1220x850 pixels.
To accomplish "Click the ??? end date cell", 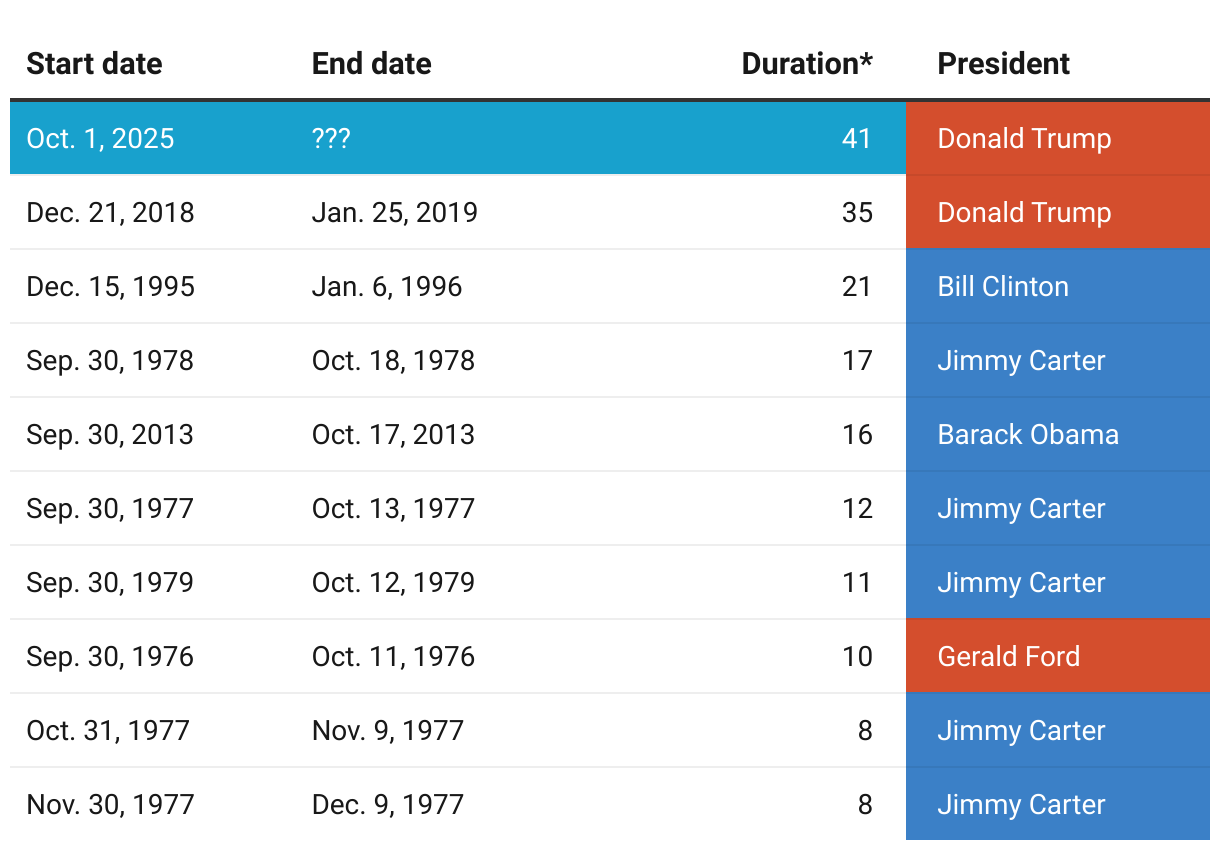I will [331, 138].
